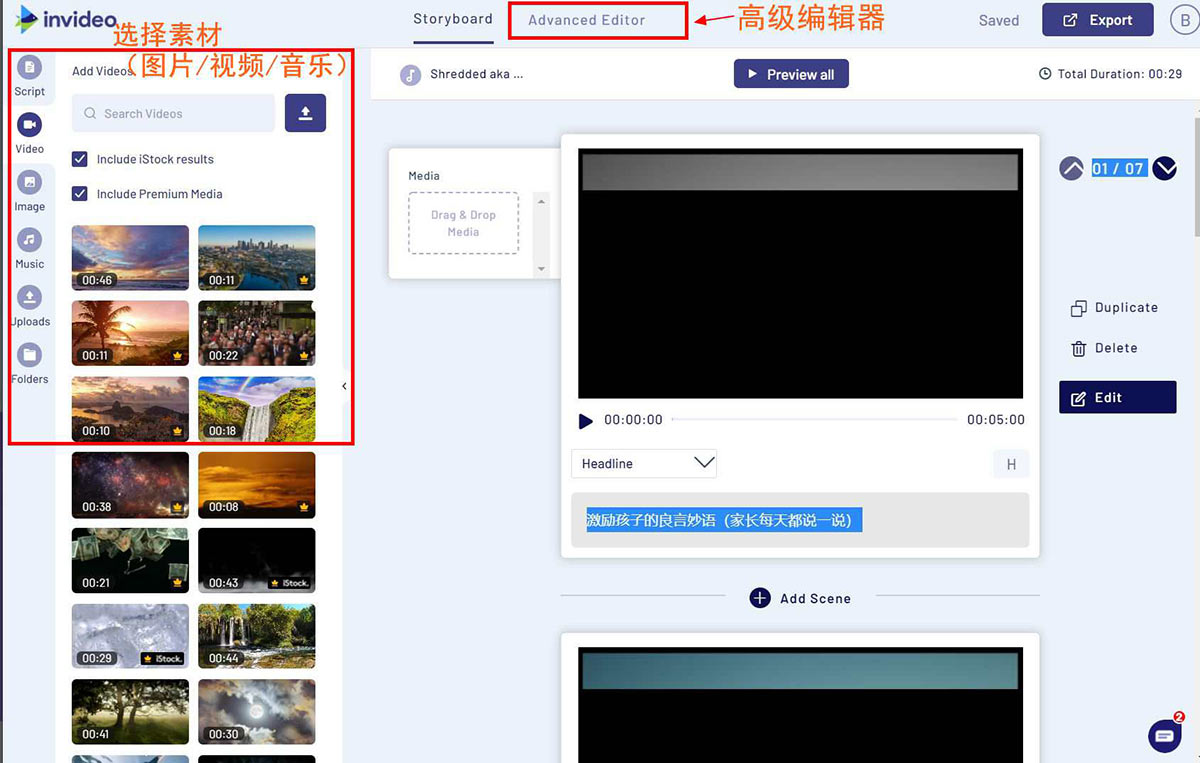Image resolution: width=1200 pixels, height=763 pixels.
Task: Collapse the media side panel arrow
Action: click(x=344, y=386)
